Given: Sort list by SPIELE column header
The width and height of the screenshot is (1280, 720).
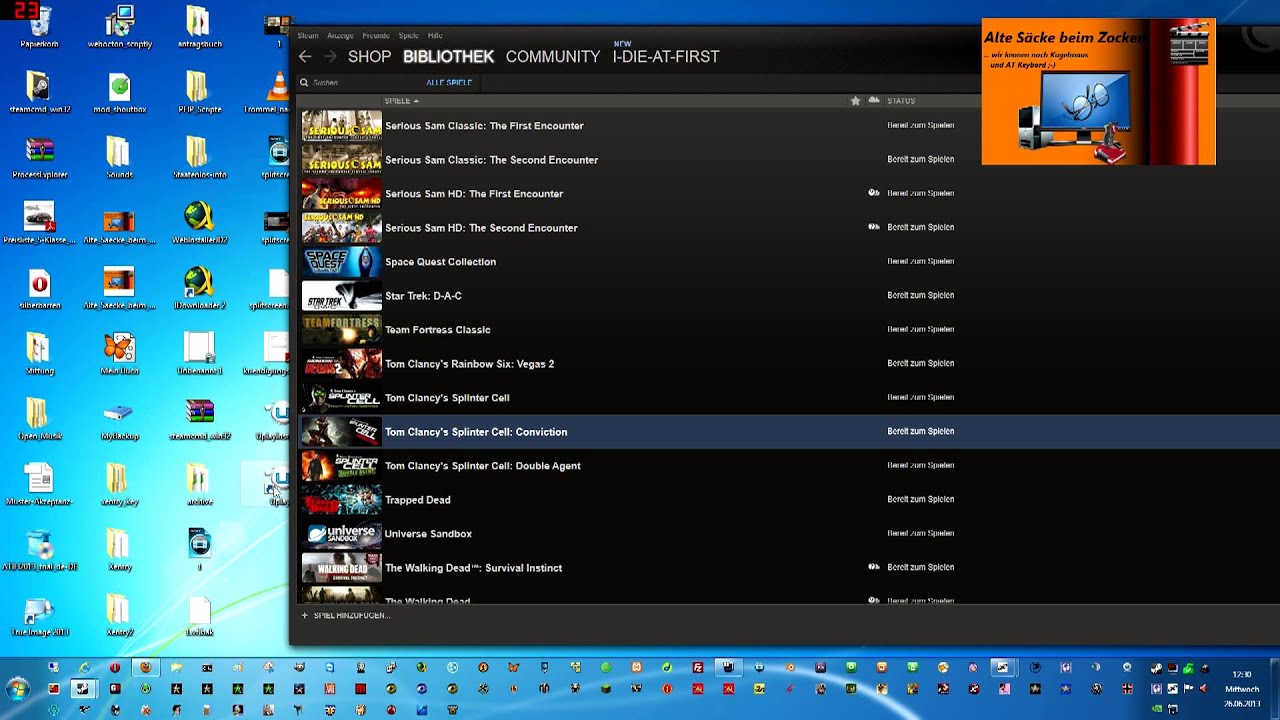Looking at the screenshot, I should pos(401,101).
